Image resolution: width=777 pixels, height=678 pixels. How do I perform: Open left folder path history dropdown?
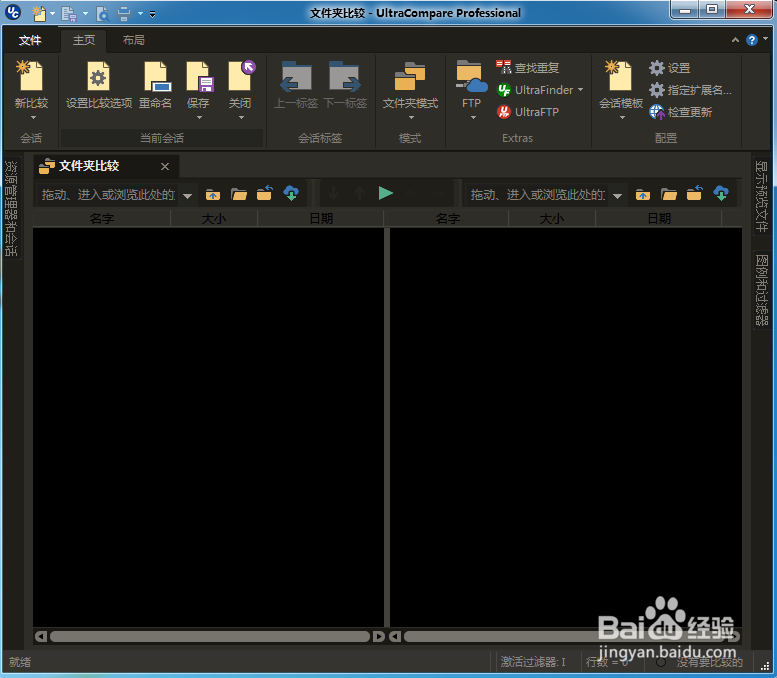pyautogui.click(x=187, y=196)
